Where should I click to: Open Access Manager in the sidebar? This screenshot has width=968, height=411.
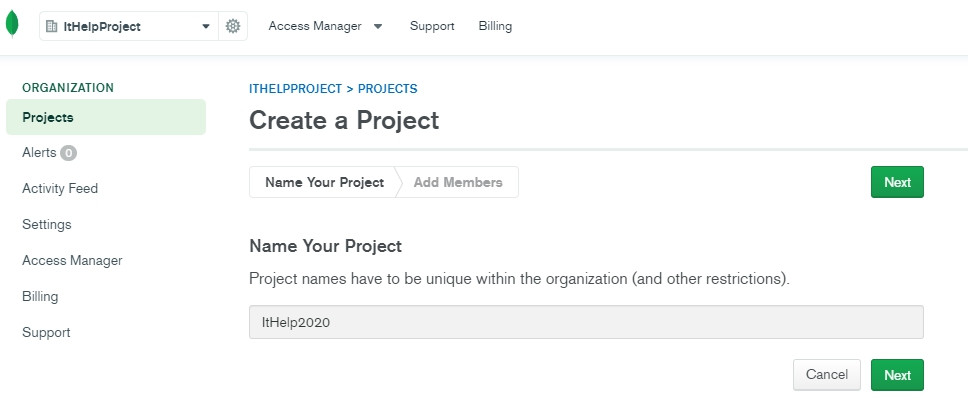[x=72, y=261]
